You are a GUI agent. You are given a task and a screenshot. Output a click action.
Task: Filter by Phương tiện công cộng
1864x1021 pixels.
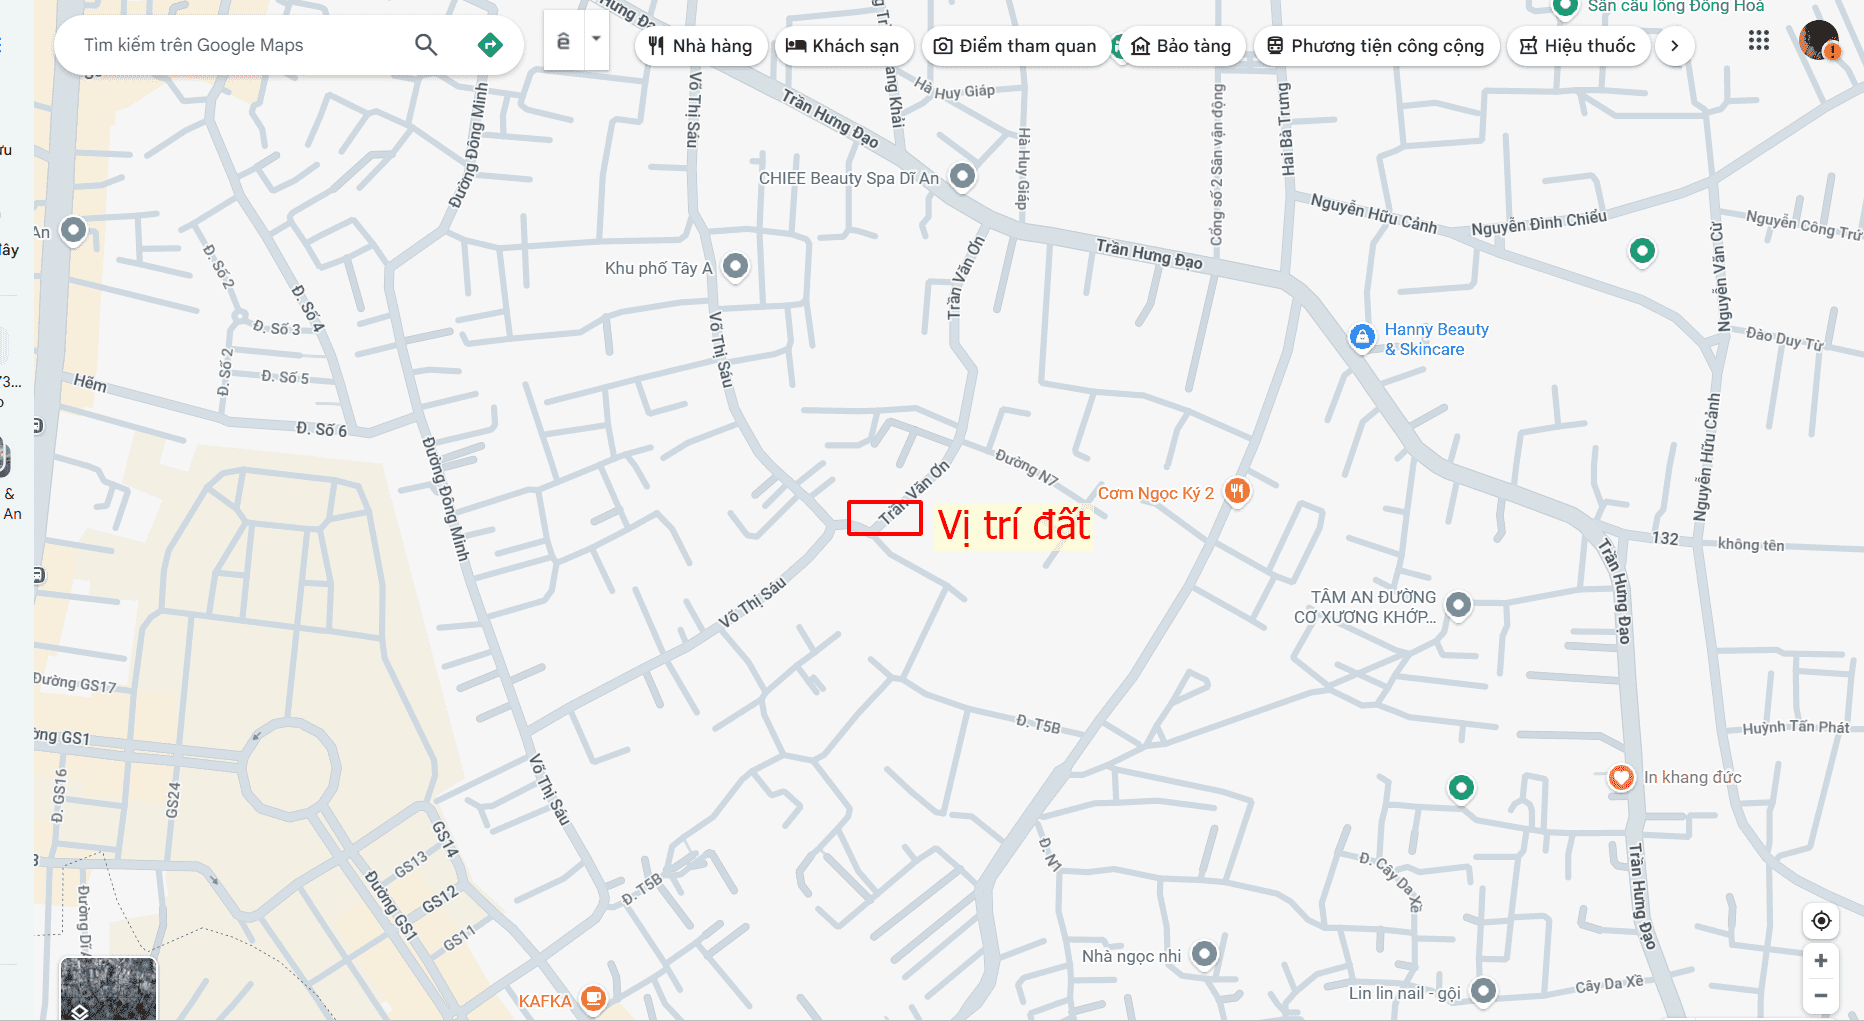pyautogui.click(x=1376, y=46)
